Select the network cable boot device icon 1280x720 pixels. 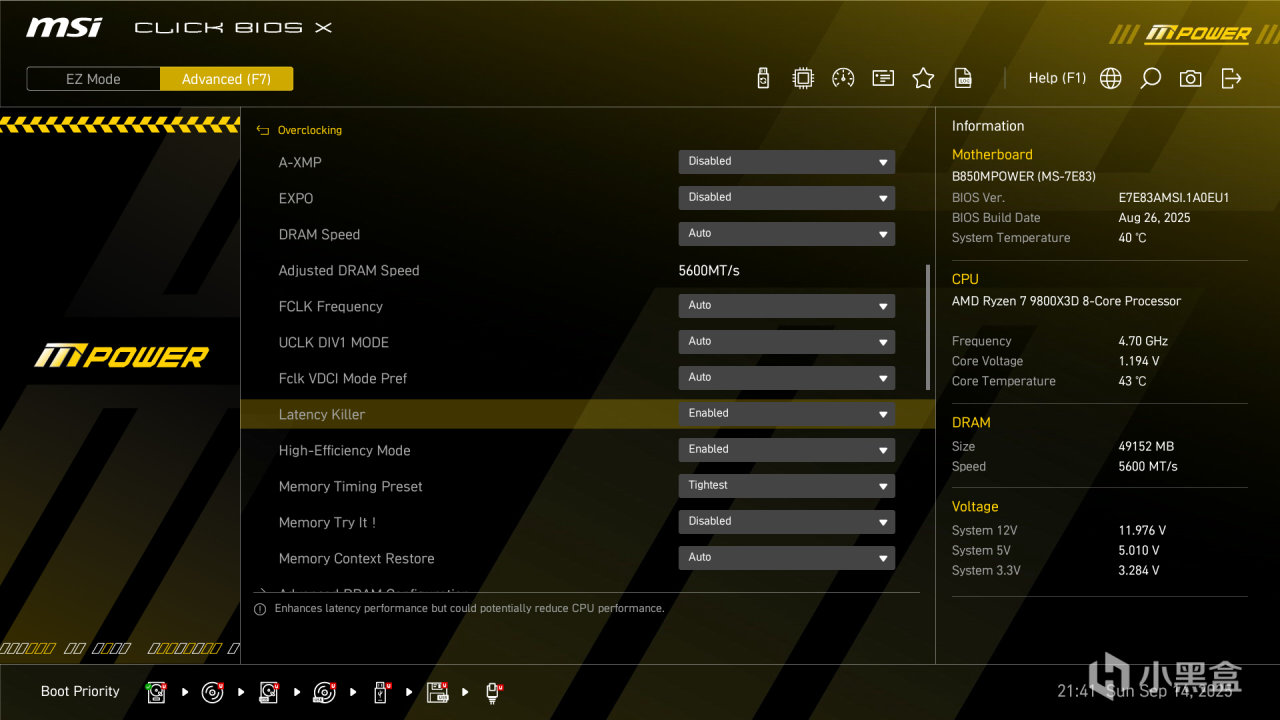[x=493, y=692]
